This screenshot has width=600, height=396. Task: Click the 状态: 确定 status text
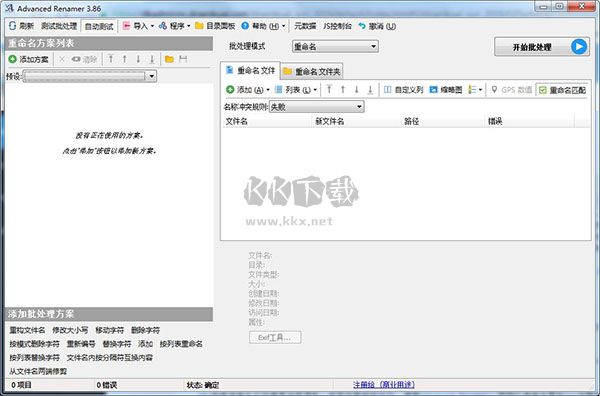pos(203,385)
